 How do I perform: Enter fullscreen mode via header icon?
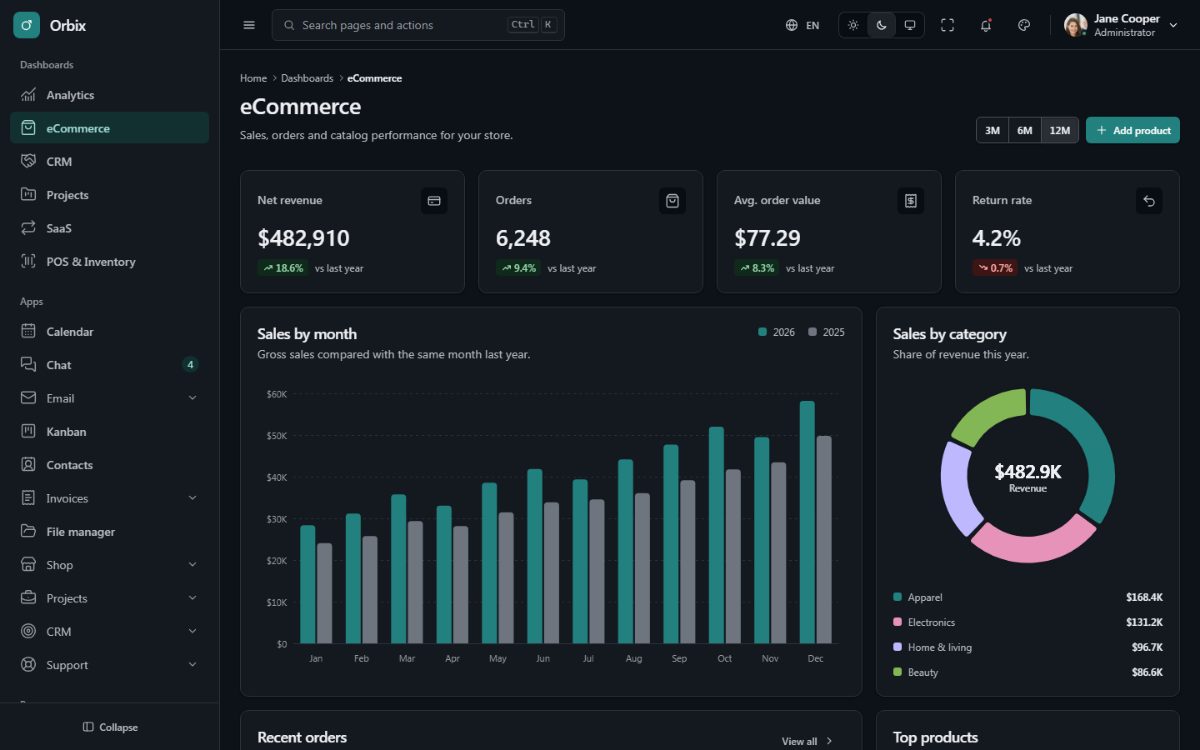(948, 25)
